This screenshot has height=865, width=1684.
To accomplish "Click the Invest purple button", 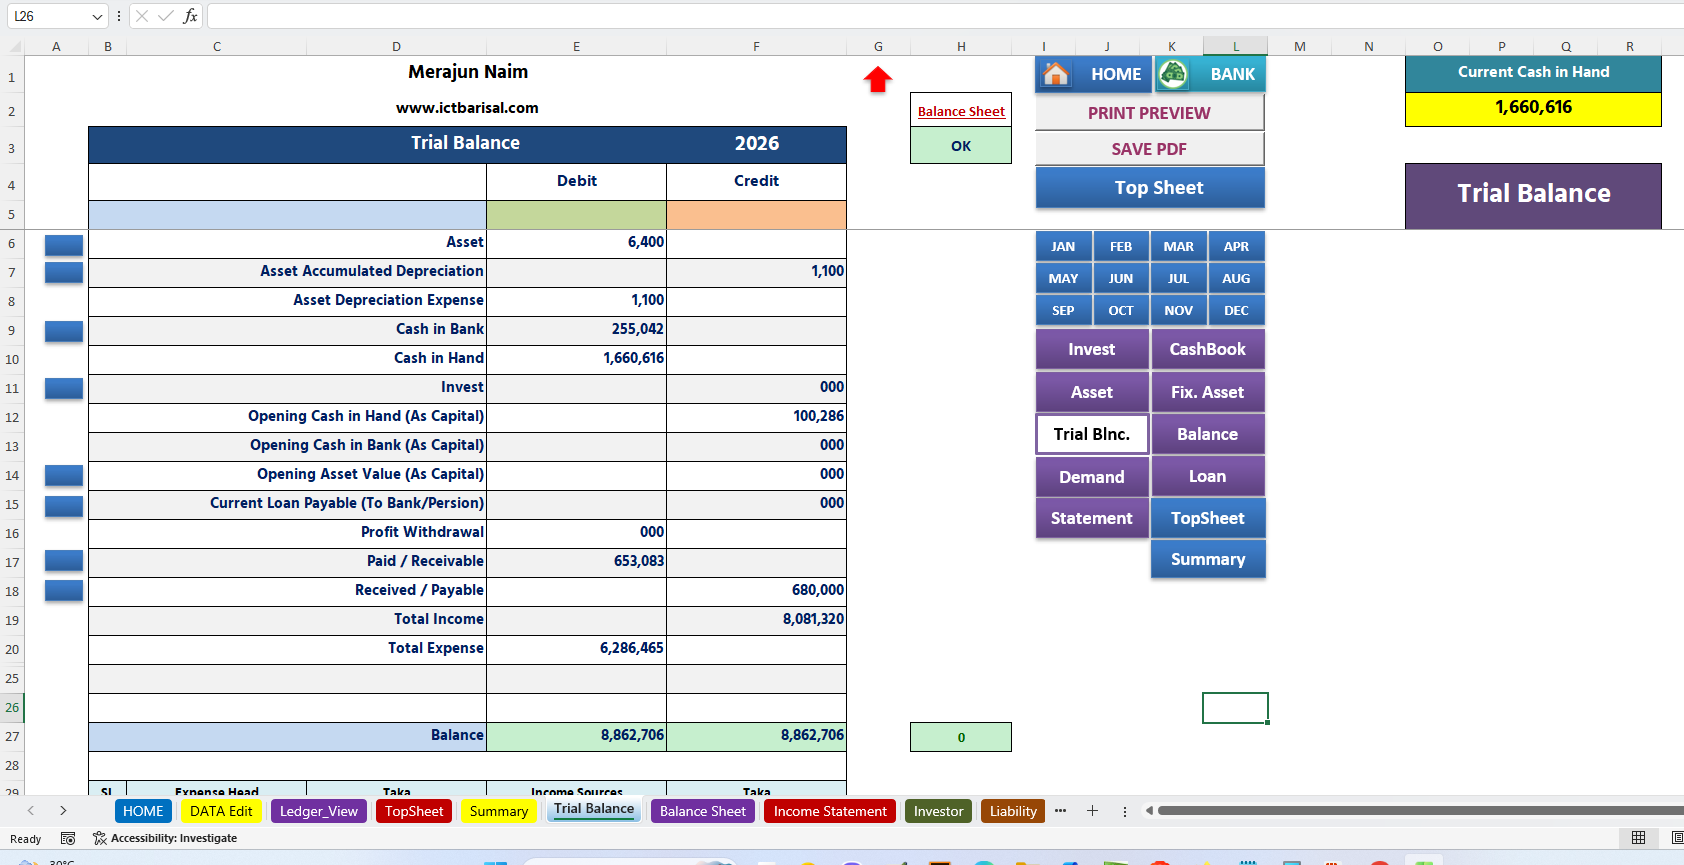I will tap(1092, 350).
